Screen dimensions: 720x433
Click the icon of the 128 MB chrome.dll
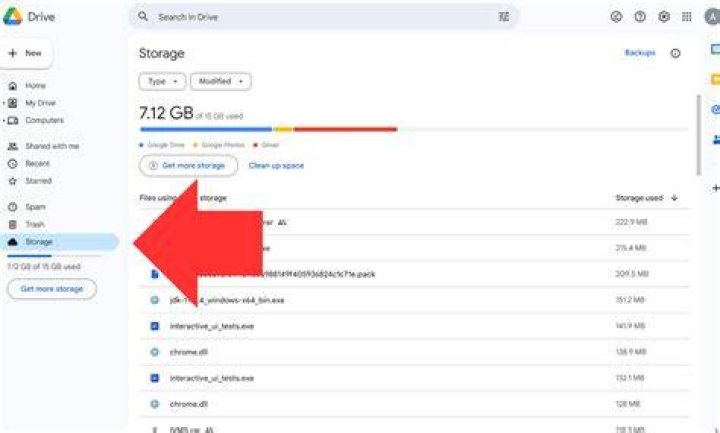155,404
